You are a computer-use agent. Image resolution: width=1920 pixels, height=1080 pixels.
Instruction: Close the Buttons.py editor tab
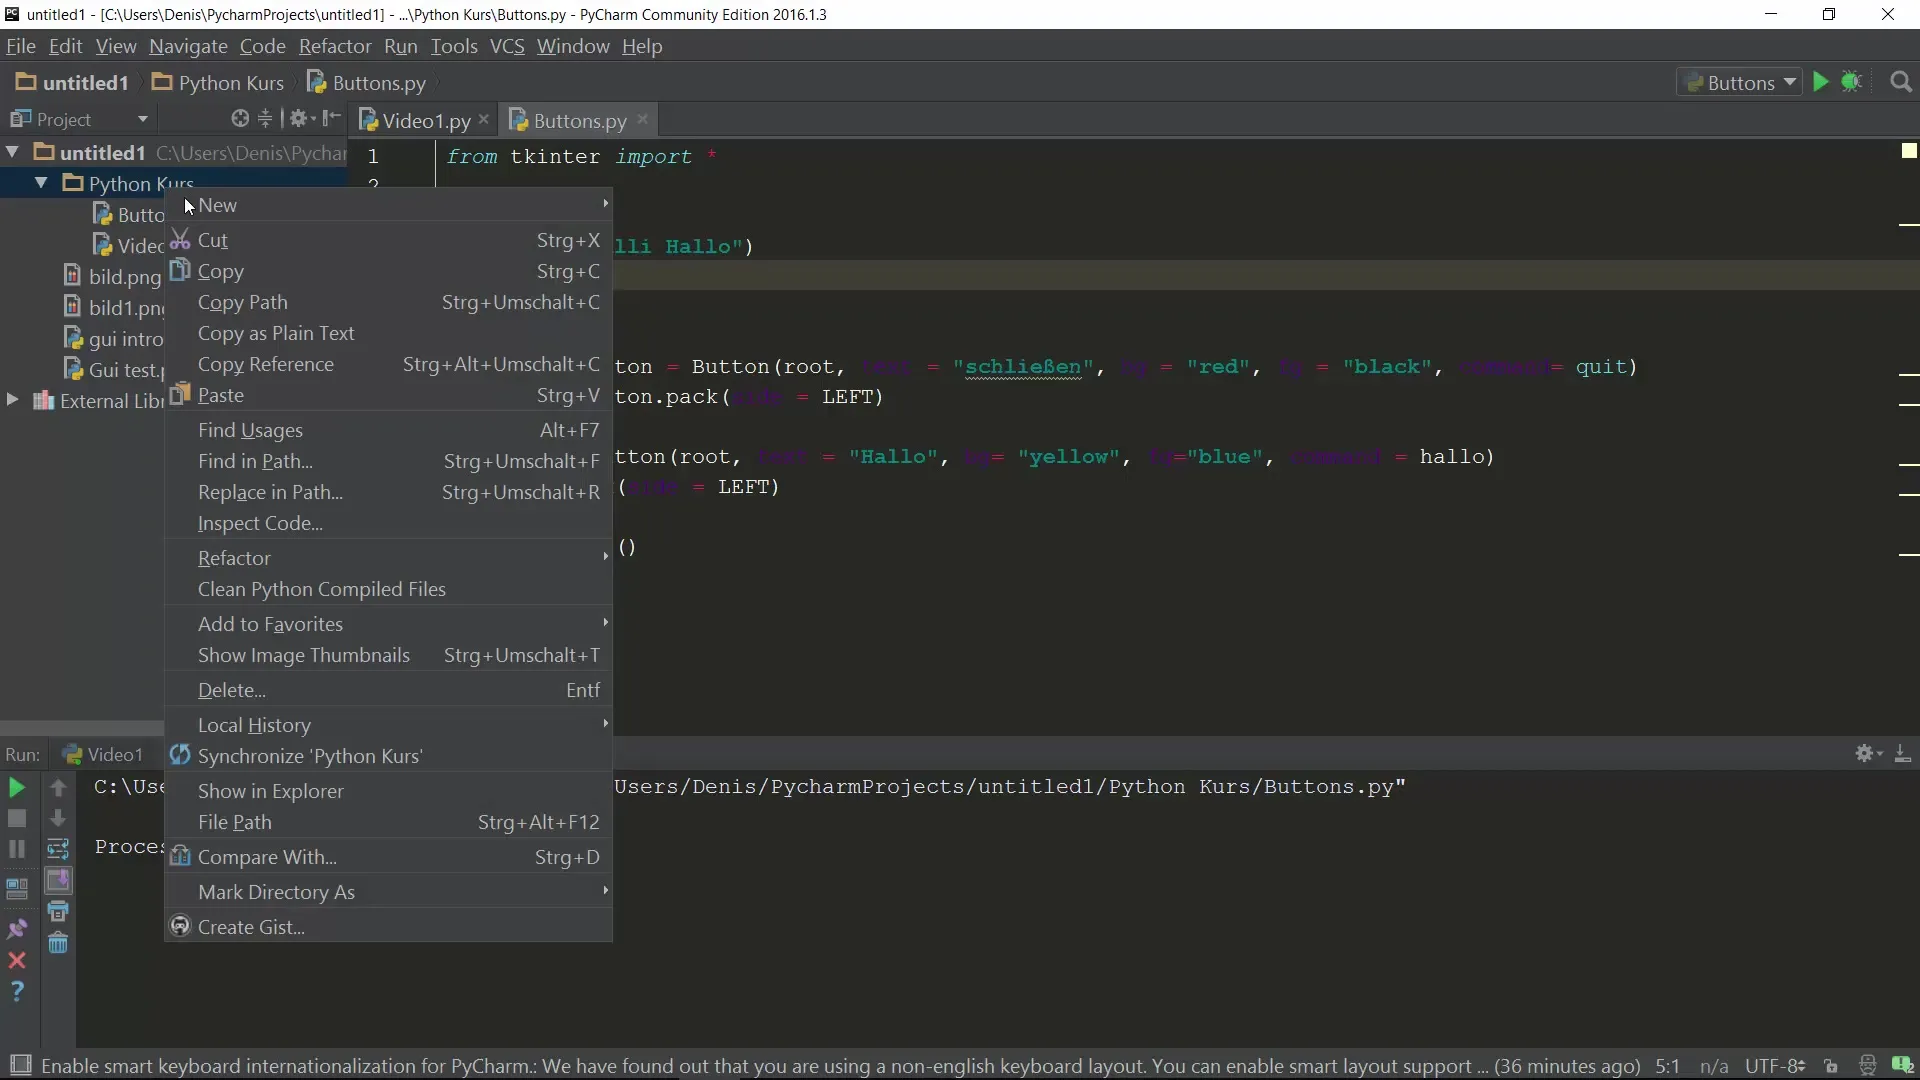pyautogui.click(x=643, y=119)
